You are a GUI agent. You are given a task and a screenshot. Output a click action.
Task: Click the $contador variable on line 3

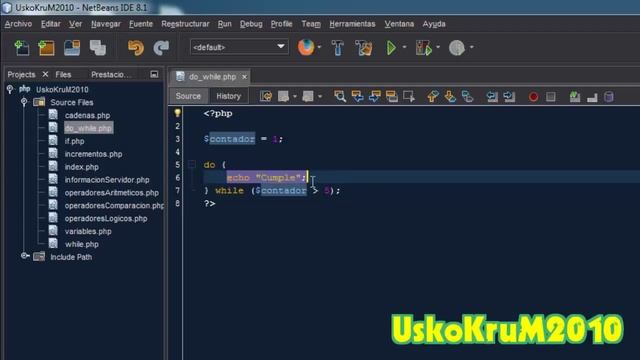click(x=229, y=139)
